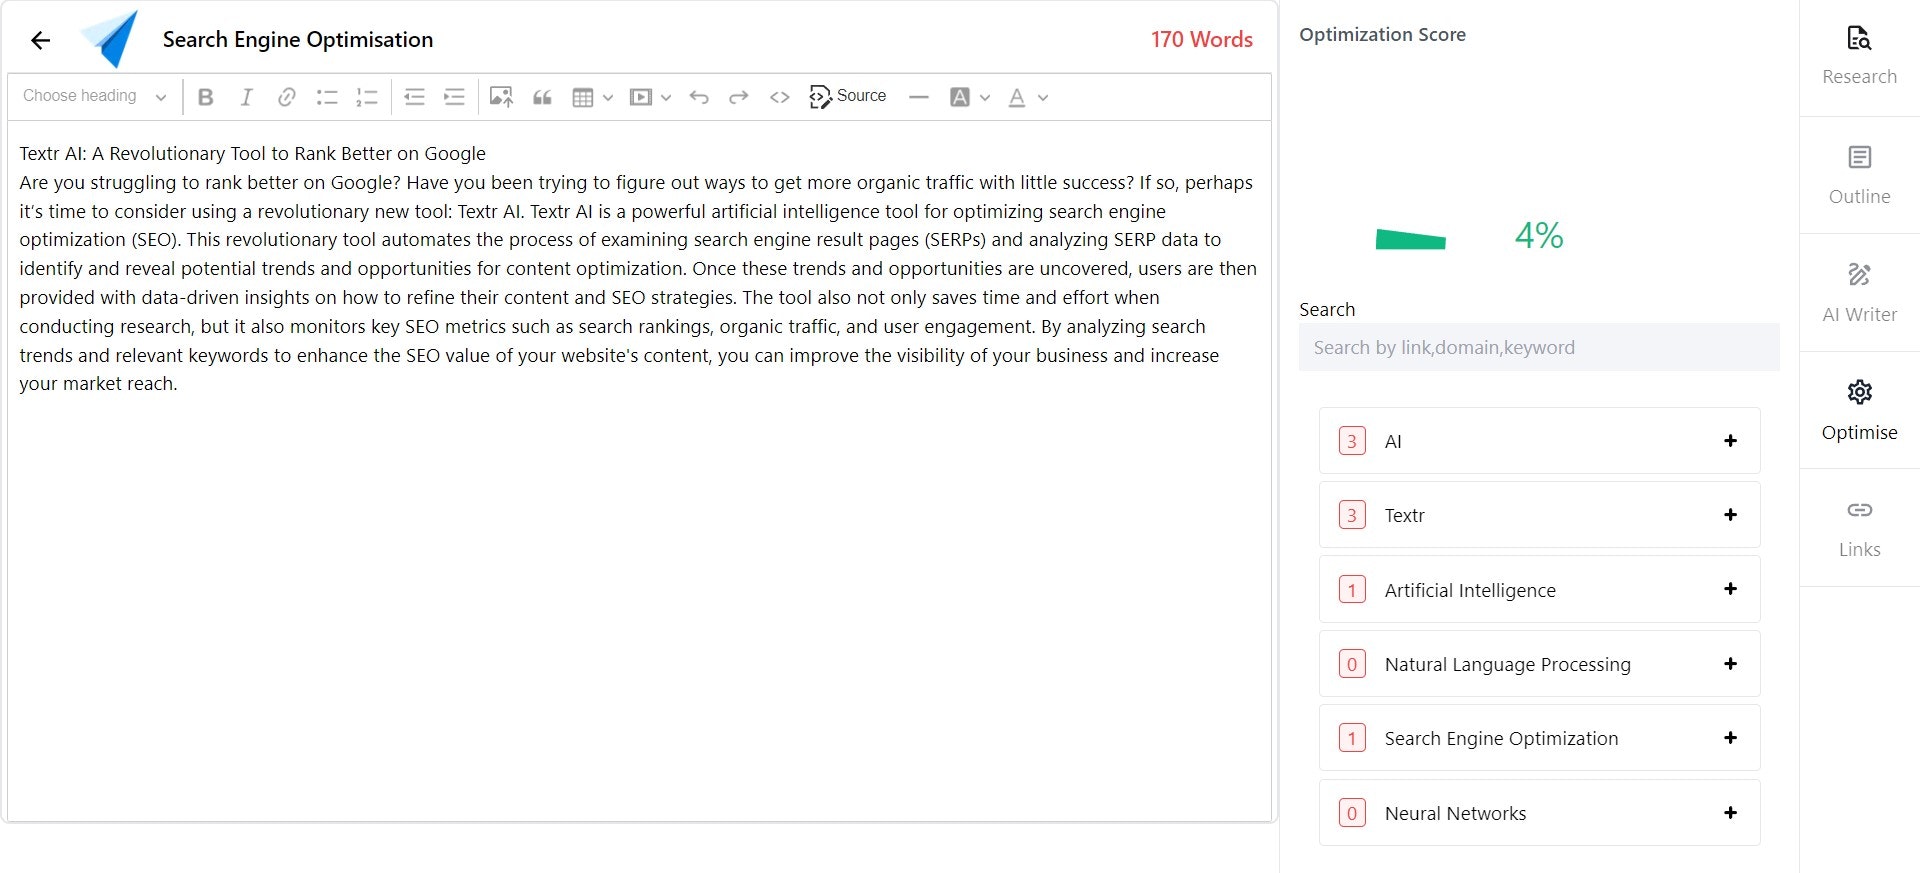Click the 4% score value
This screenshot has width=1920, height=873.
coord(1538,236)
